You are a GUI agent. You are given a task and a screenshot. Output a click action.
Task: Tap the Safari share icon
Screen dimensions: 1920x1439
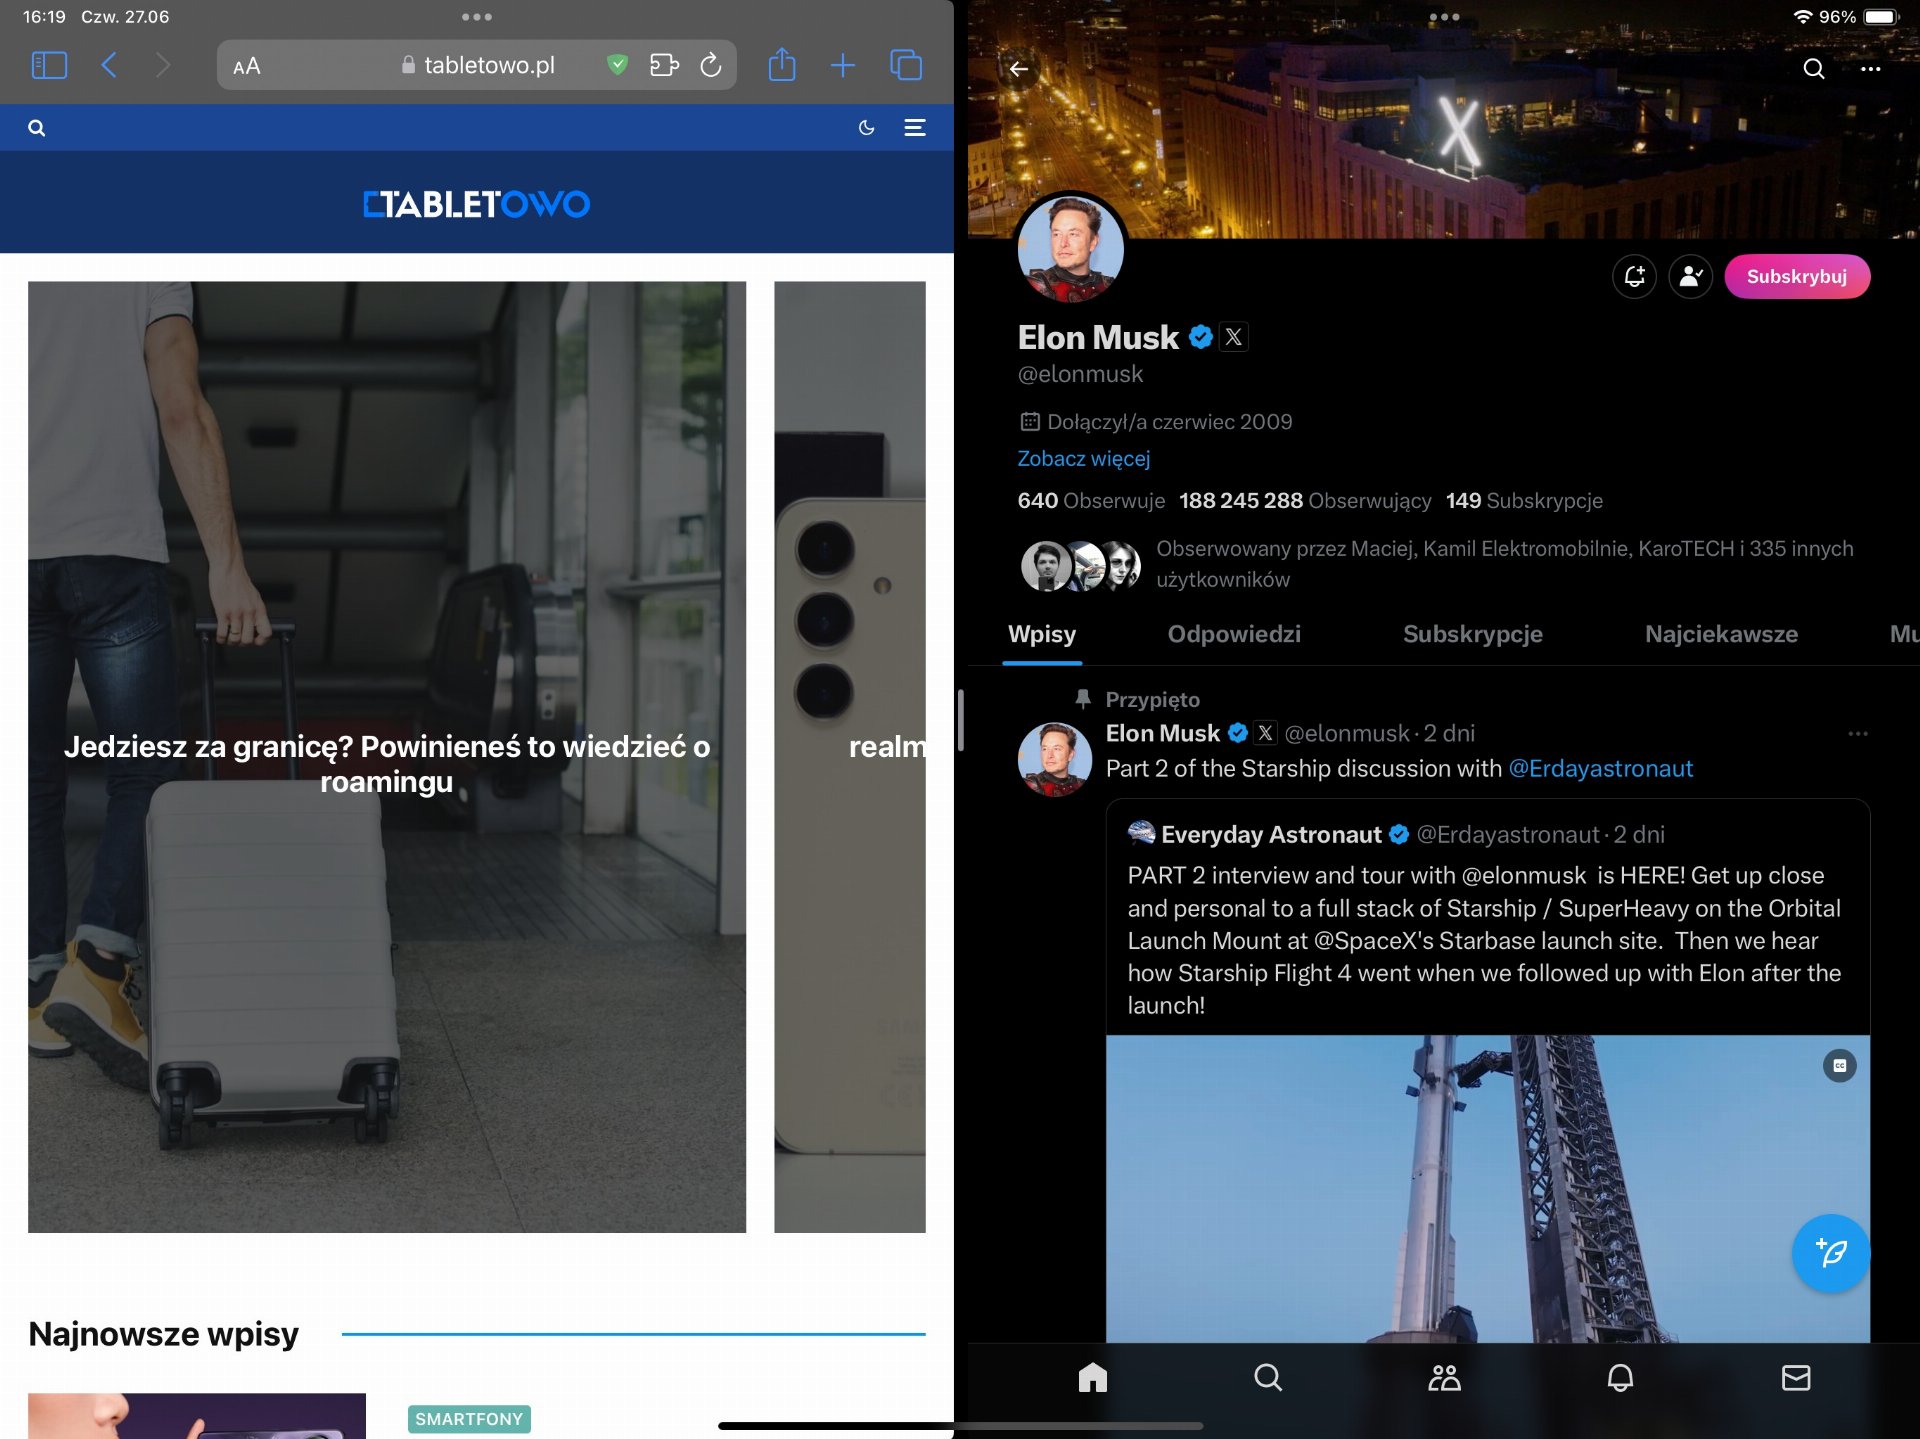click(781, 65)
